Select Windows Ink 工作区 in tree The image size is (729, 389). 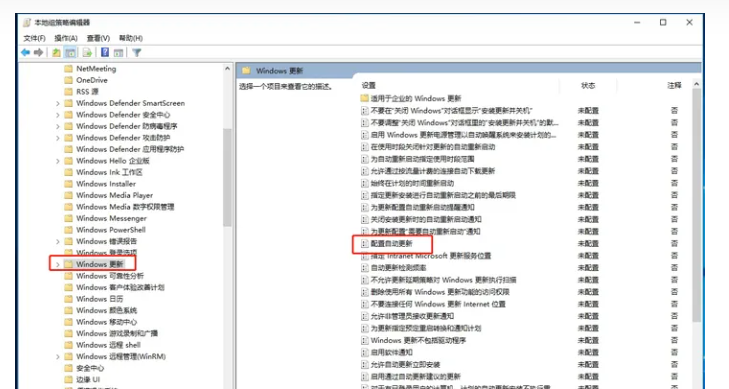(109, 172)
